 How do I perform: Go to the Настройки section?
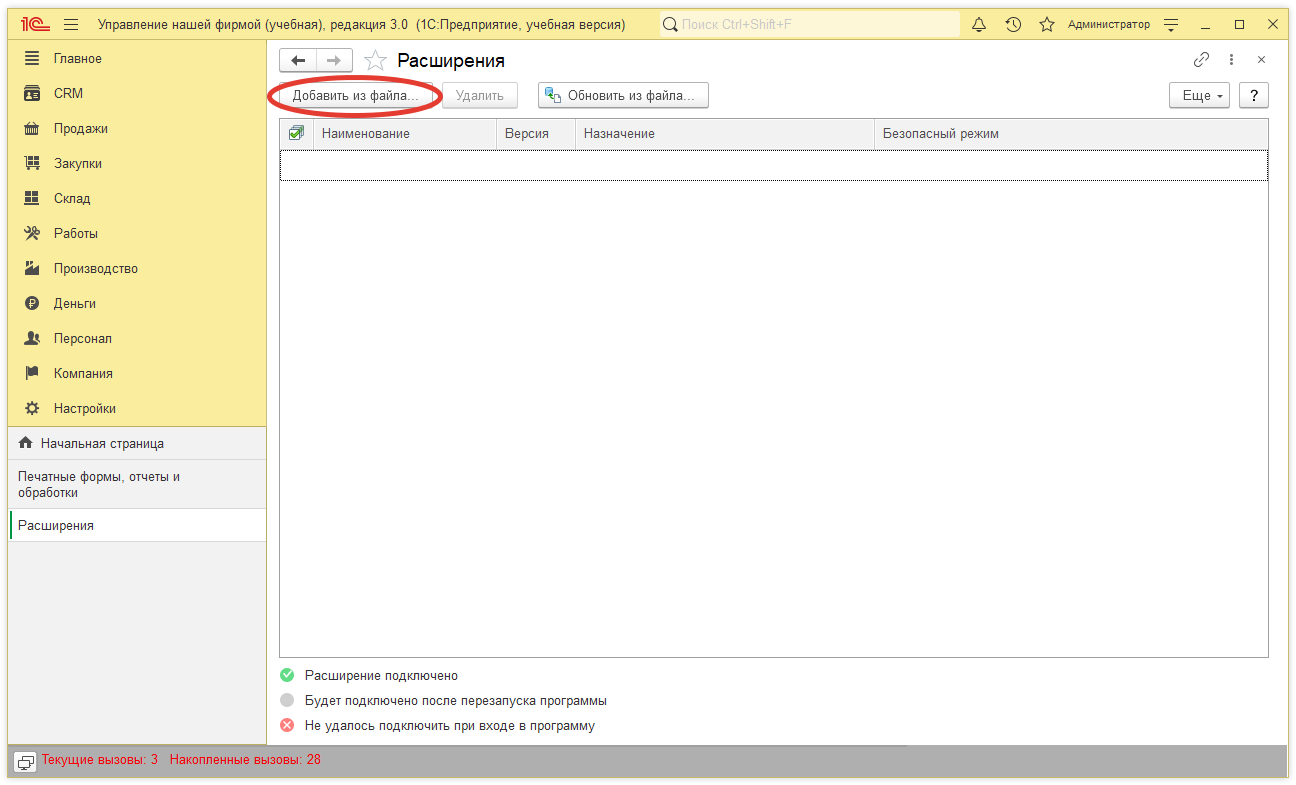pyautogui.click(x=84, y=408)
